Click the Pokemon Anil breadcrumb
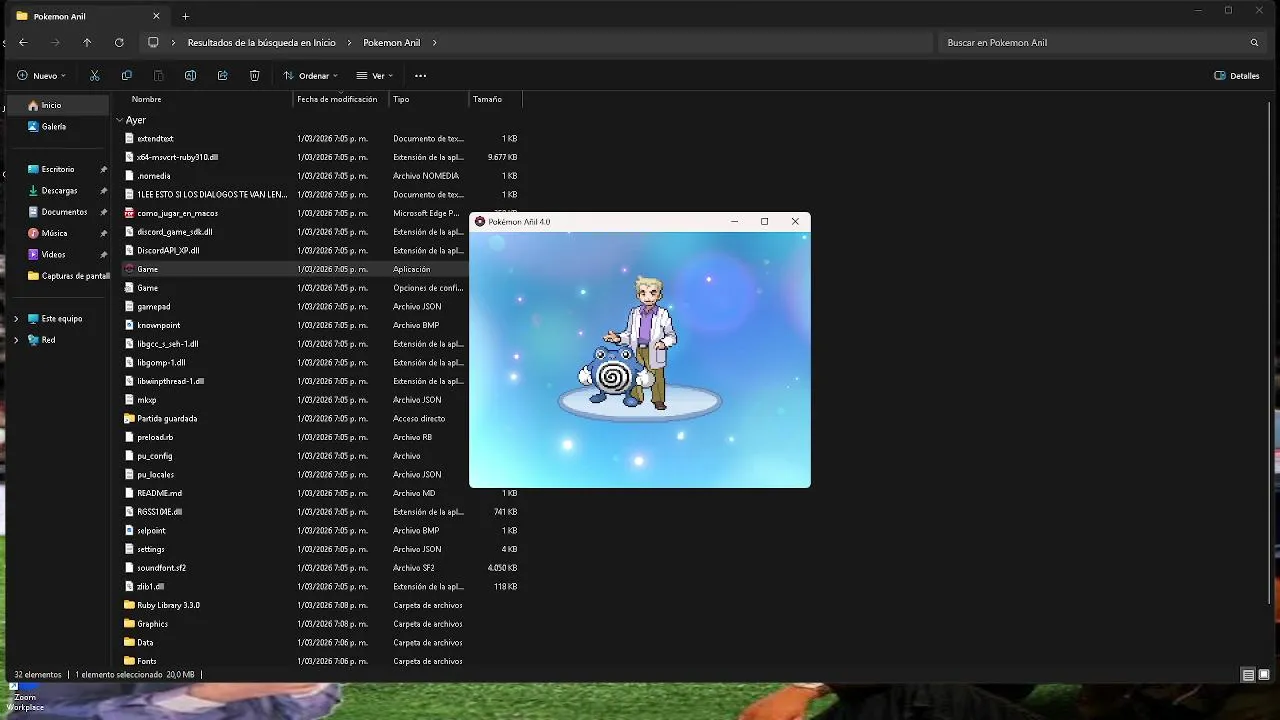 391,43
